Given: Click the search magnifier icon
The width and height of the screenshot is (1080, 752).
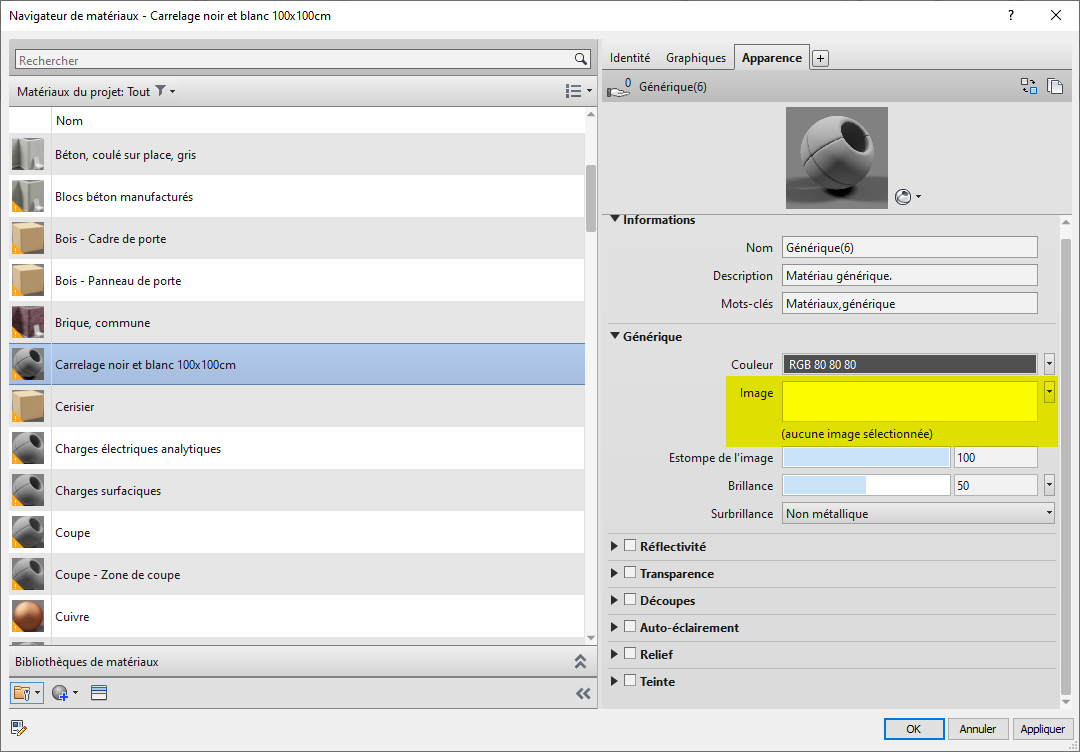Looking at the screenshot, I should click(580, 60).
